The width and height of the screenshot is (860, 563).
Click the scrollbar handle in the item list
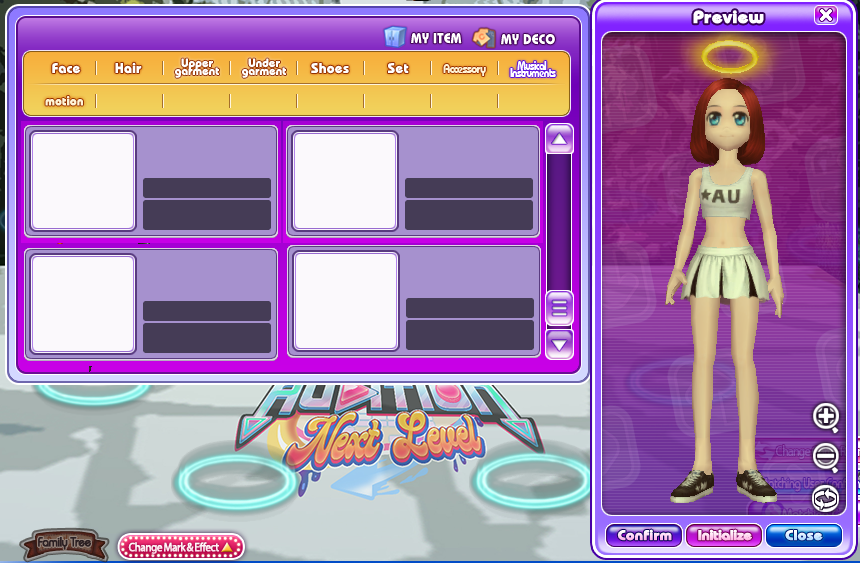tap(559, 308)
